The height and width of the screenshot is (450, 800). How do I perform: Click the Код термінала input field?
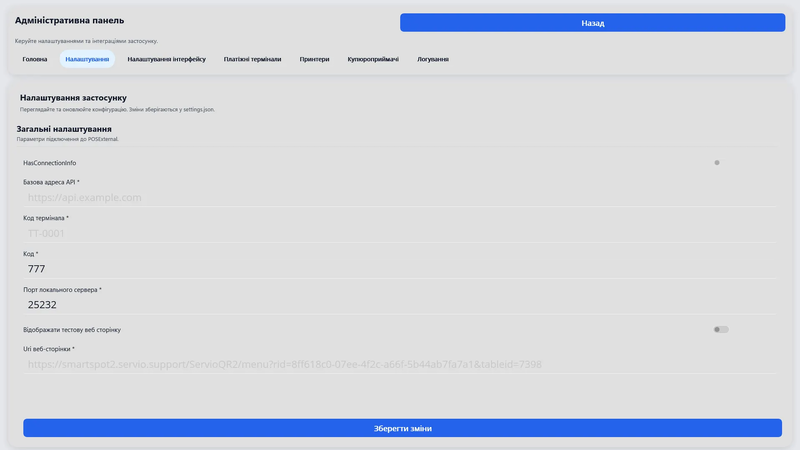point(400,233)
